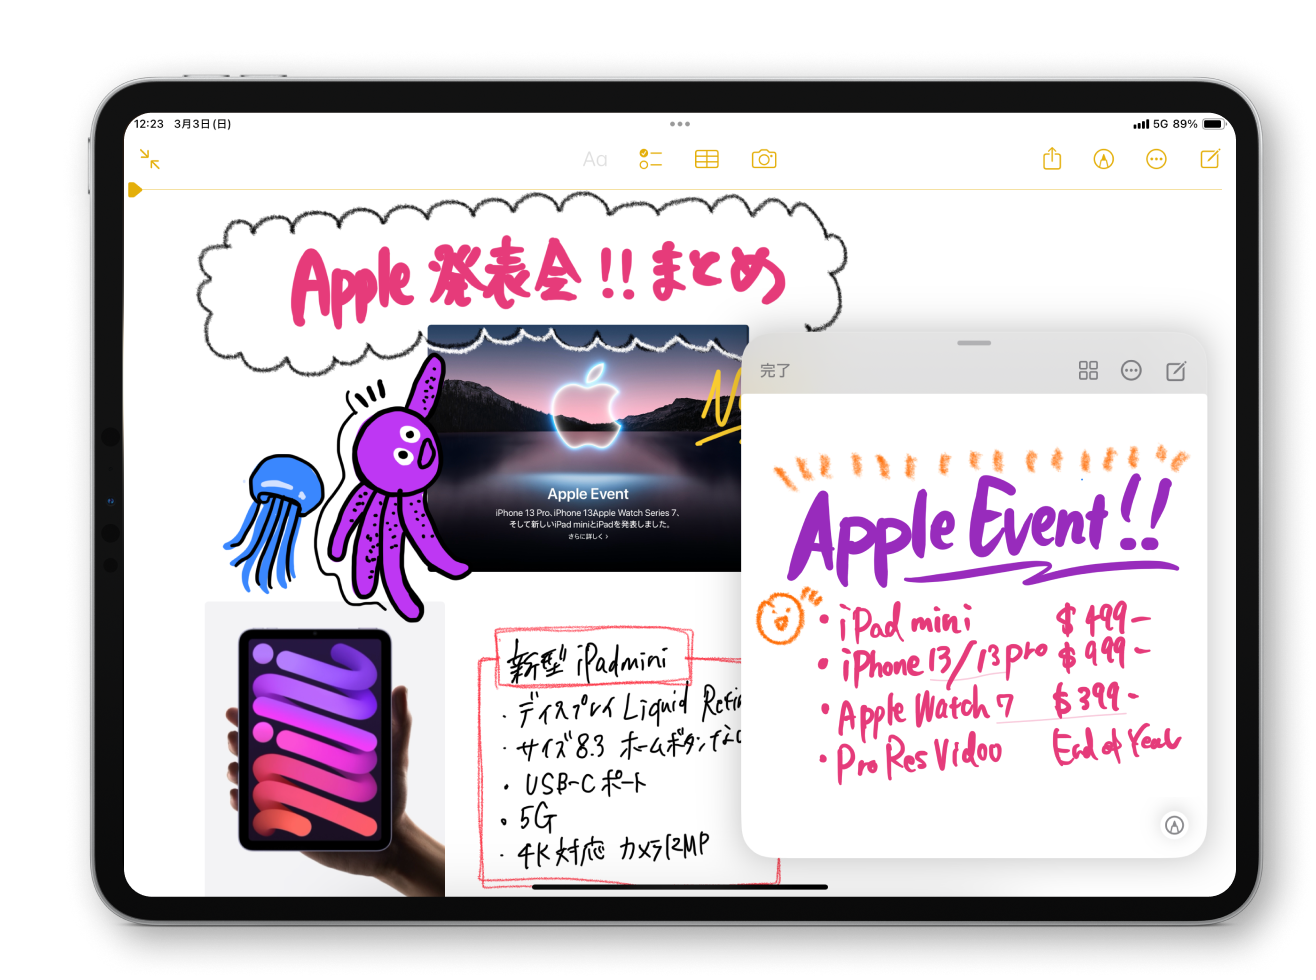This screenshot has height=980, width=1316.
Task: Collapse the note with the inward arrows icon
Action: (150, 159)
